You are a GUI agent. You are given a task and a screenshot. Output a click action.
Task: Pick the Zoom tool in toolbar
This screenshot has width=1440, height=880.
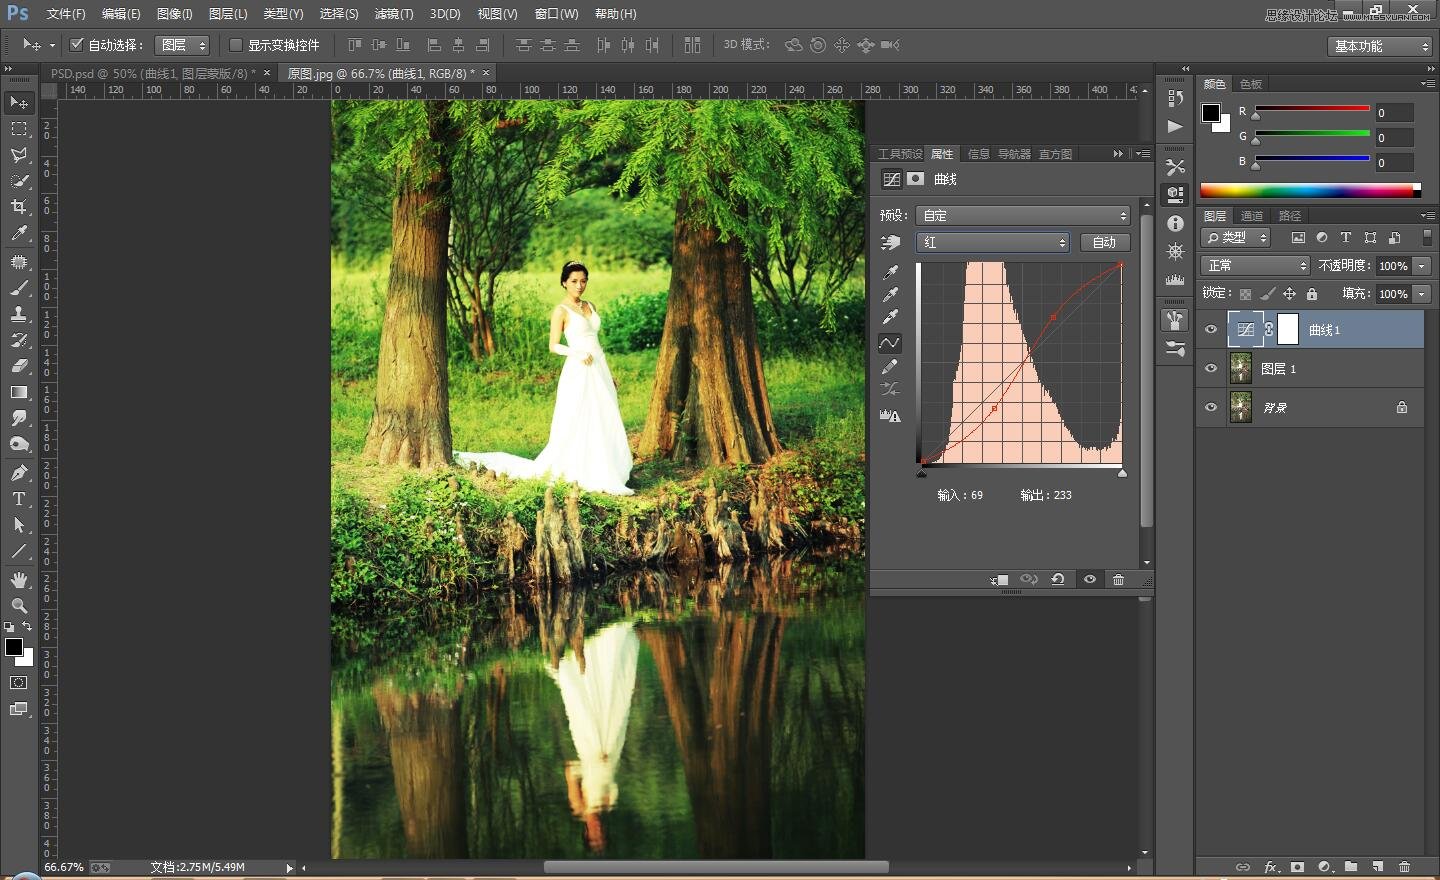[x=19, y=606]
